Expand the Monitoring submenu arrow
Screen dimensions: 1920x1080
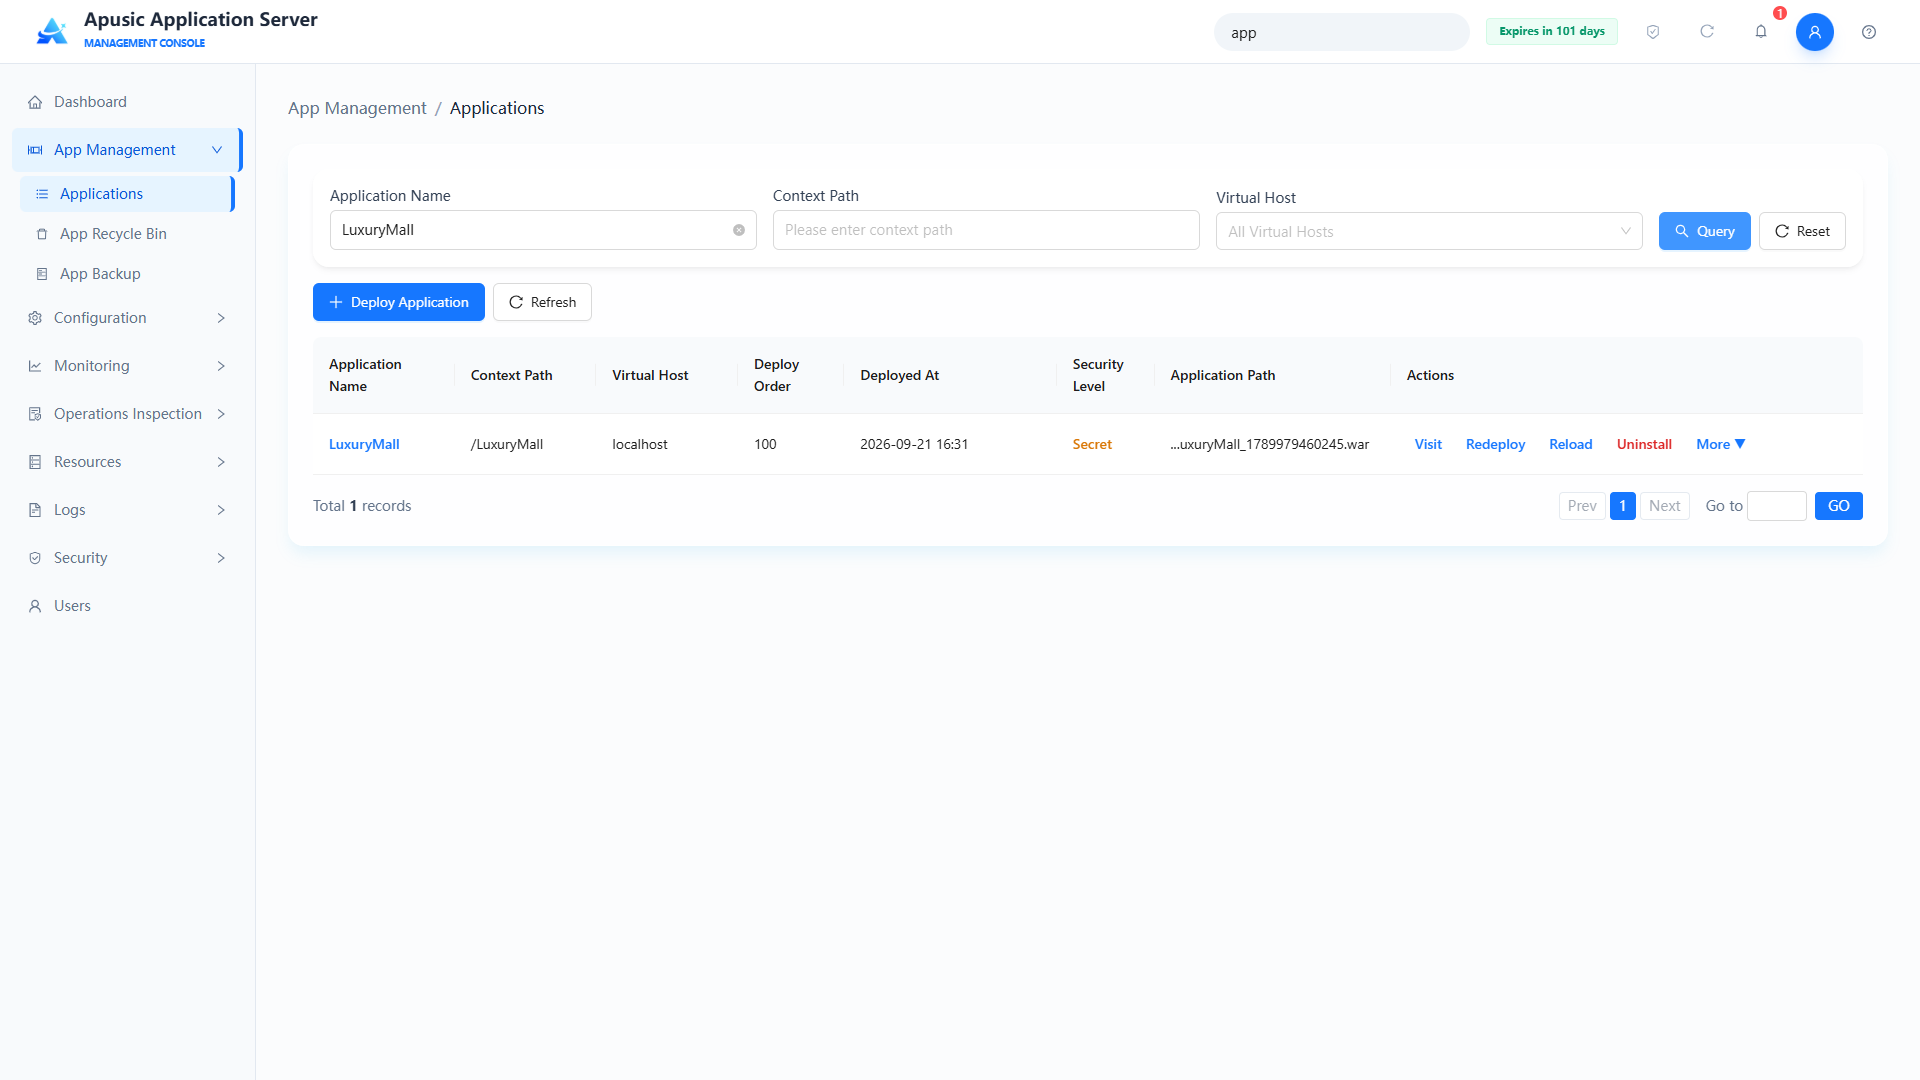(x=221, y=366)
